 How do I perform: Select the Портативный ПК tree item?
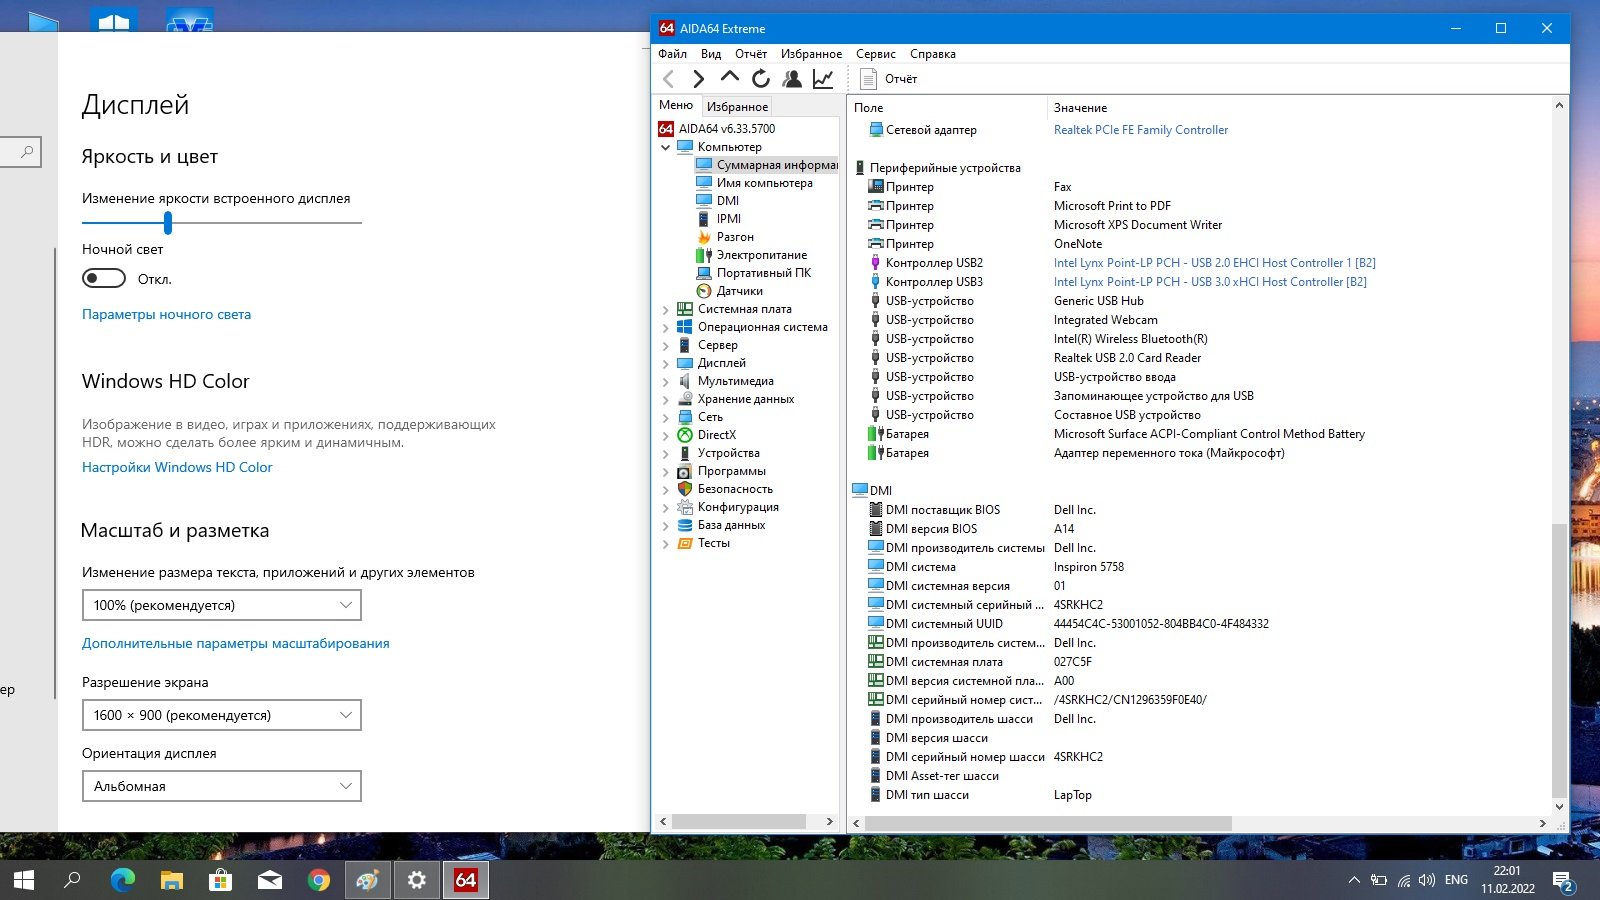click(x=754, y=273)
